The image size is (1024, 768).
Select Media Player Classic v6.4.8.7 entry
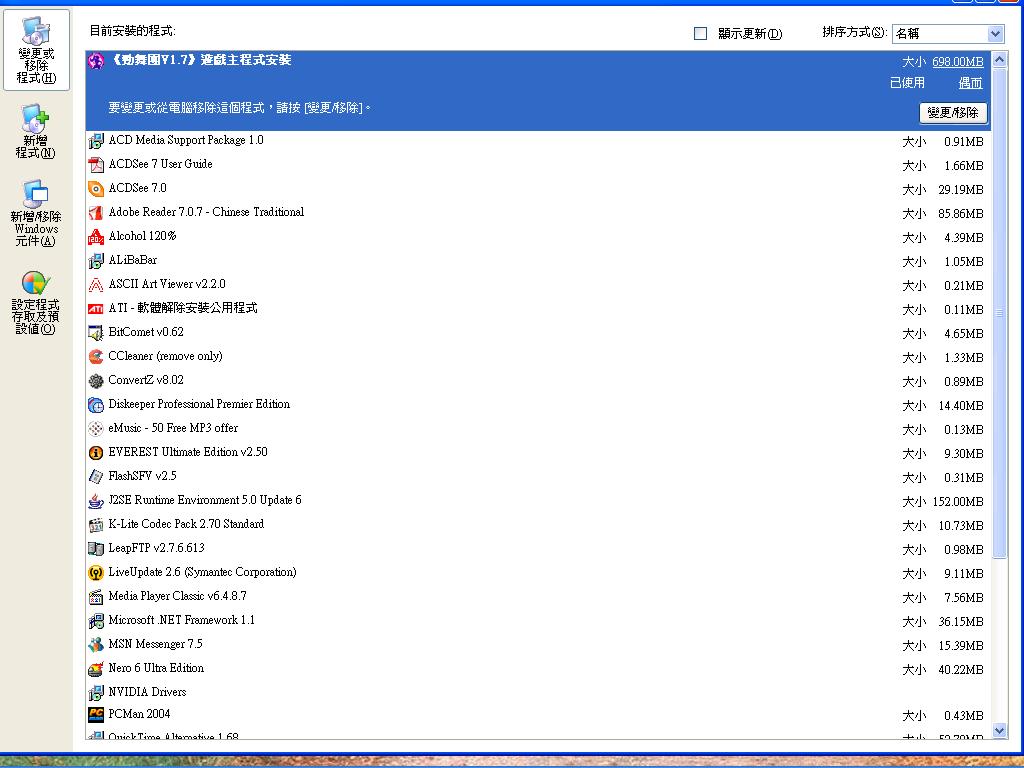click(x=177, y=597)
